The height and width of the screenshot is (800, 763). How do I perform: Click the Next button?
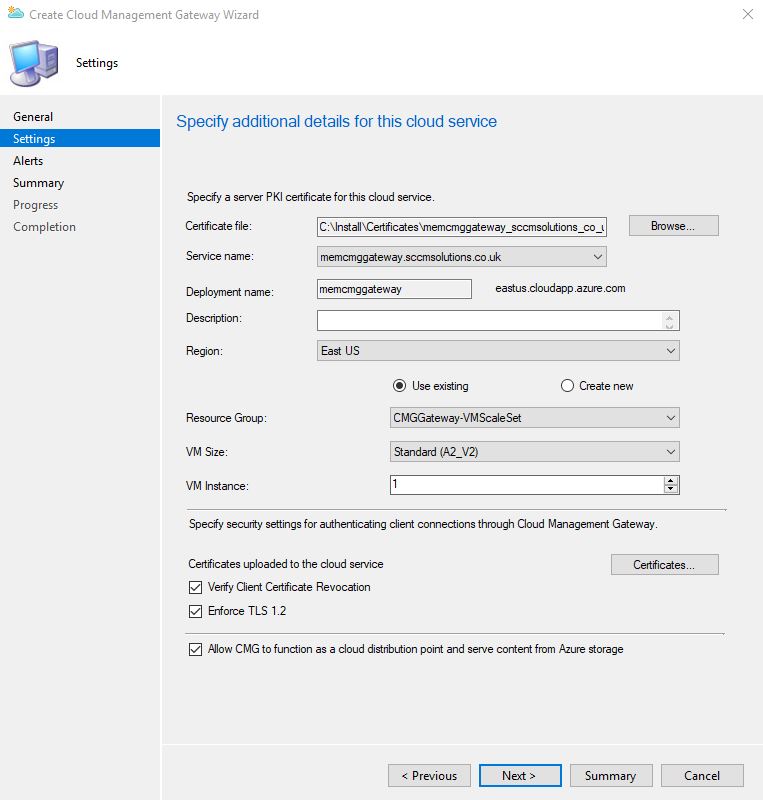(x=519, y=775)
